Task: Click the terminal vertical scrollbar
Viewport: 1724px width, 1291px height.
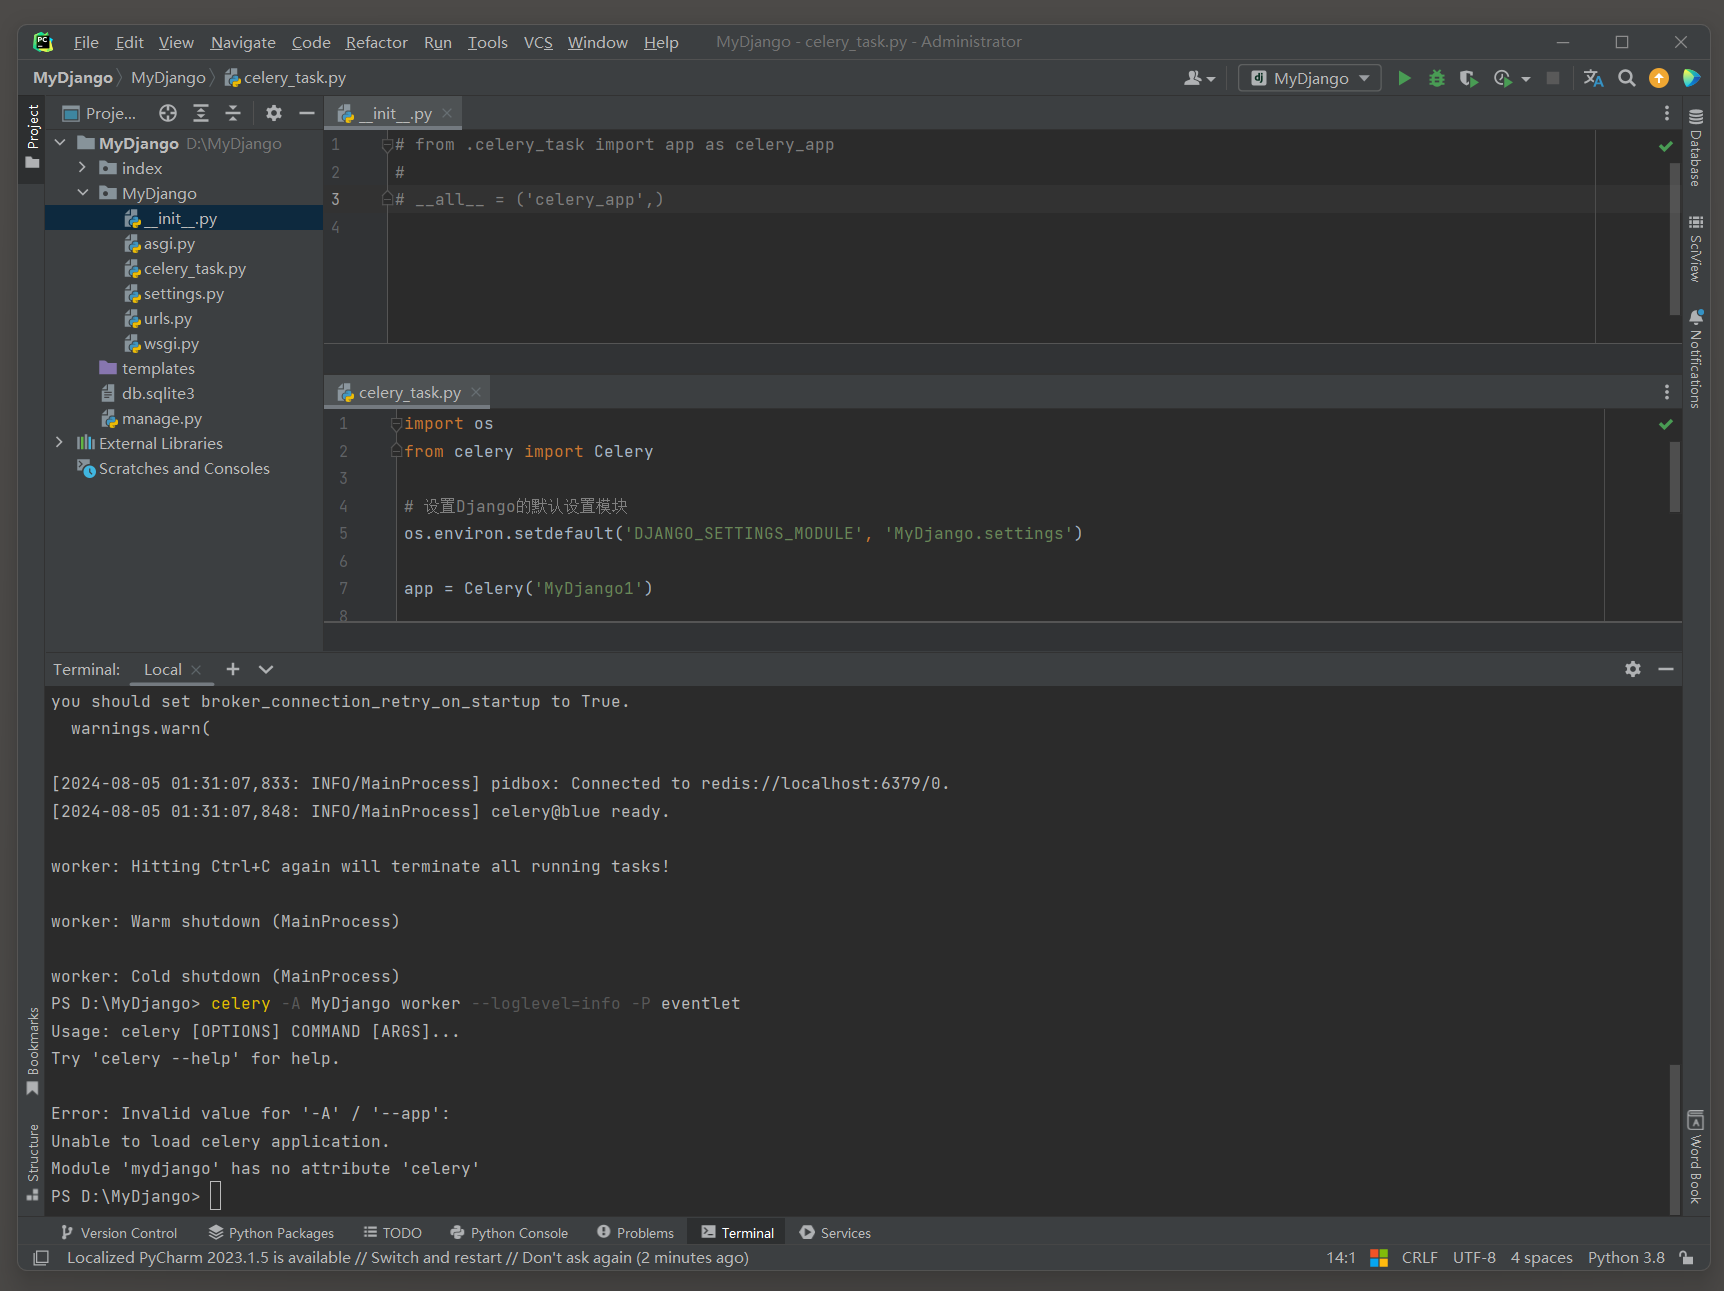Action: (x=1674, y=1139)
